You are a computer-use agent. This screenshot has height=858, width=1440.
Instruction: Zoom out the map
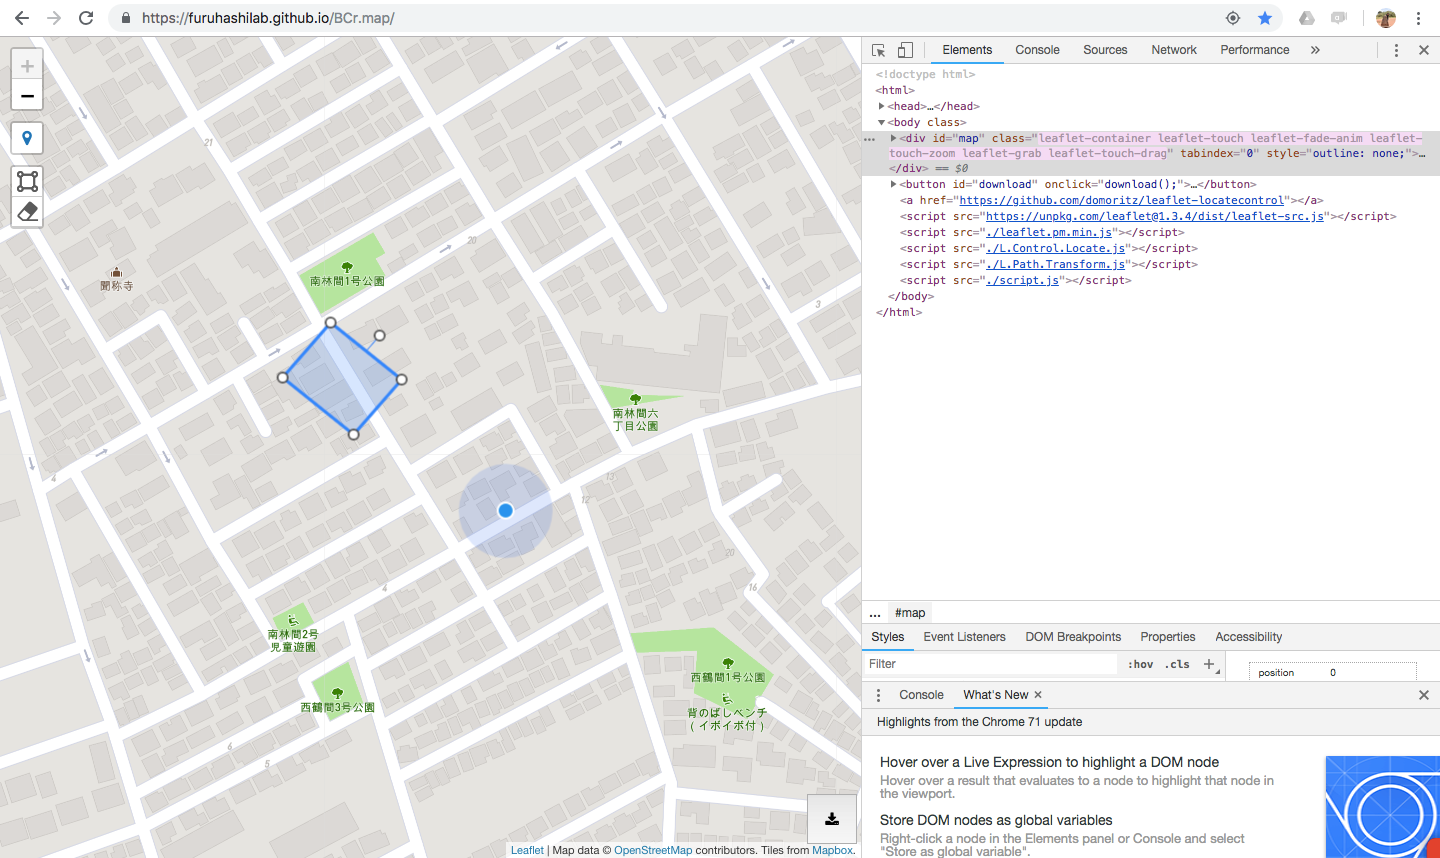tap(27, 96)
